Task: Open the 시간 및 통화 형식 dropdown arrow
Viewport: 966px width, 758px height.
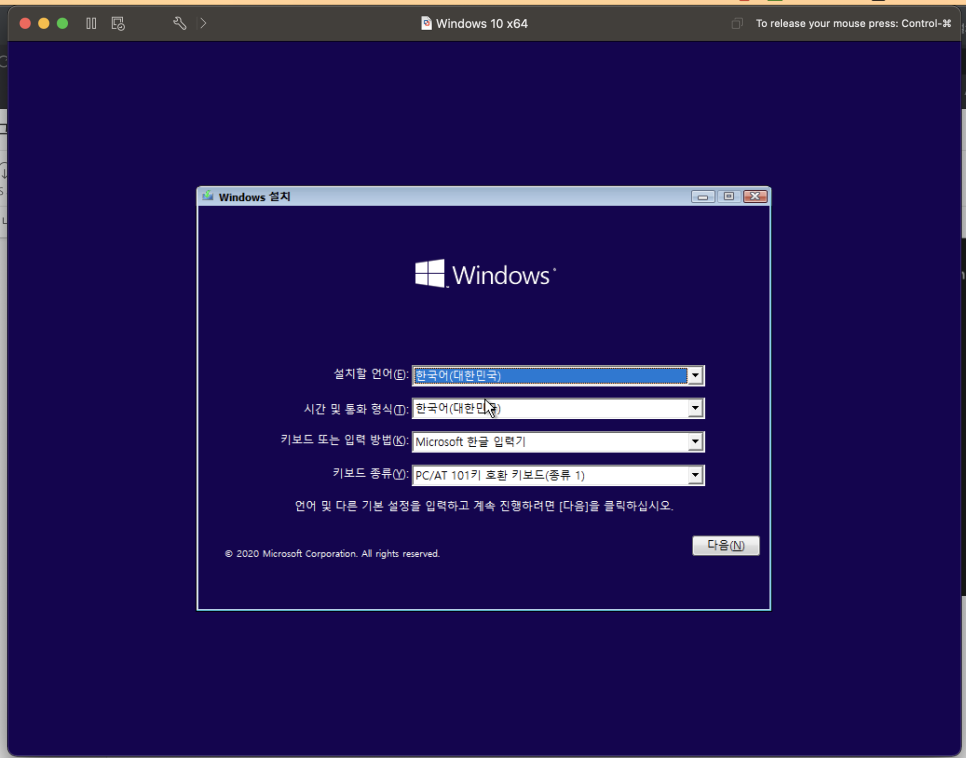Action: point(695,408)
